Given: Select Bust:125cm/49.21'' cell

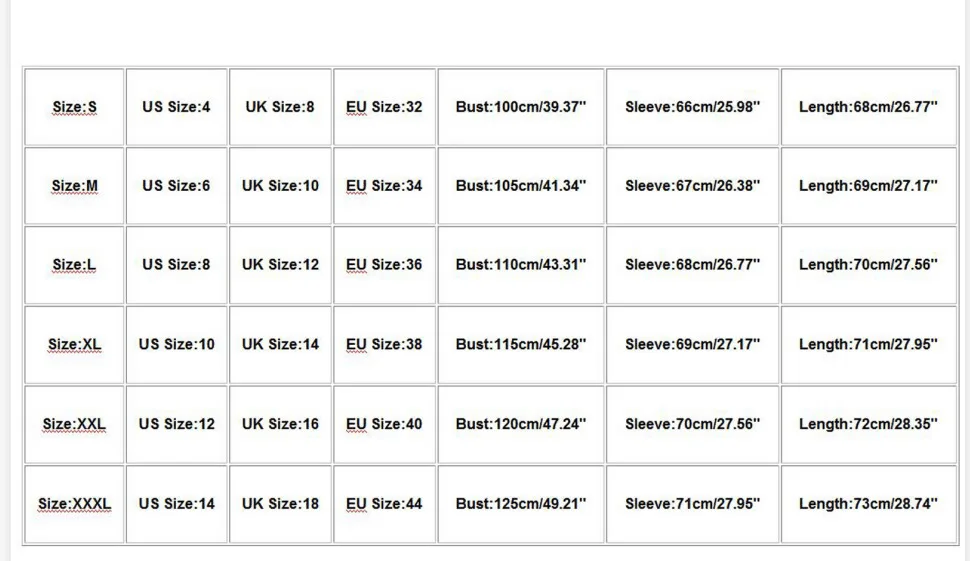Looking at the screenshot, I should coord(521,504).
